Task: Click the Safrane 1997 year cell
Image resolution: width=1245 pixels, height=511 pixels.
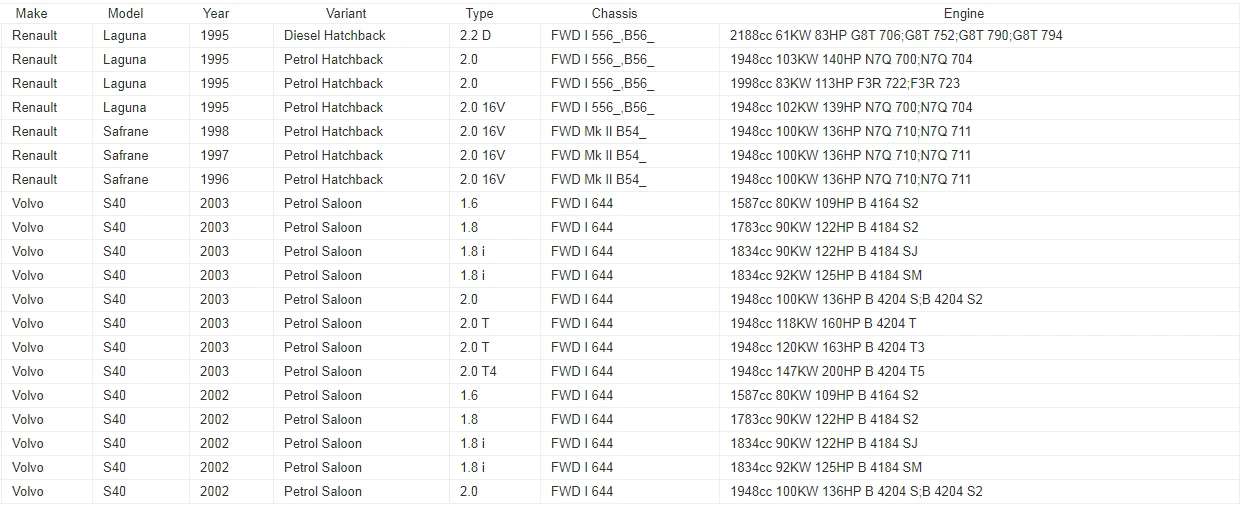Action: pos(214,155)
